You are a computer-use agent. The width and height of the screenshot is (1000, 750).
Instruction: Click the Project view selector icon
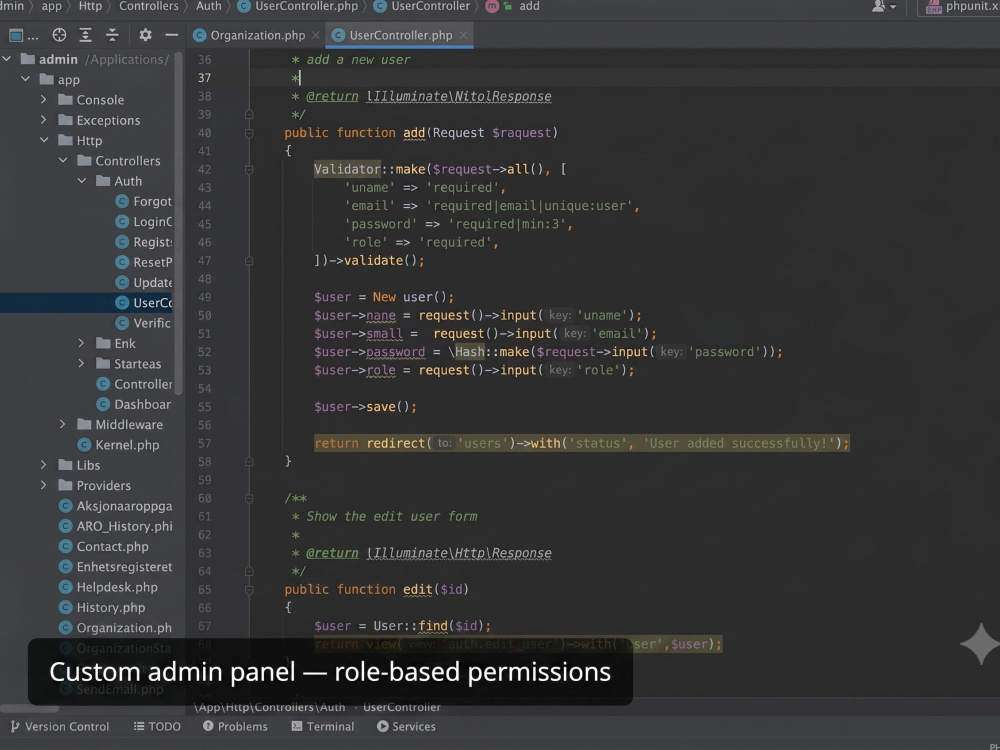pyautogui.click(x=16, y=35)
